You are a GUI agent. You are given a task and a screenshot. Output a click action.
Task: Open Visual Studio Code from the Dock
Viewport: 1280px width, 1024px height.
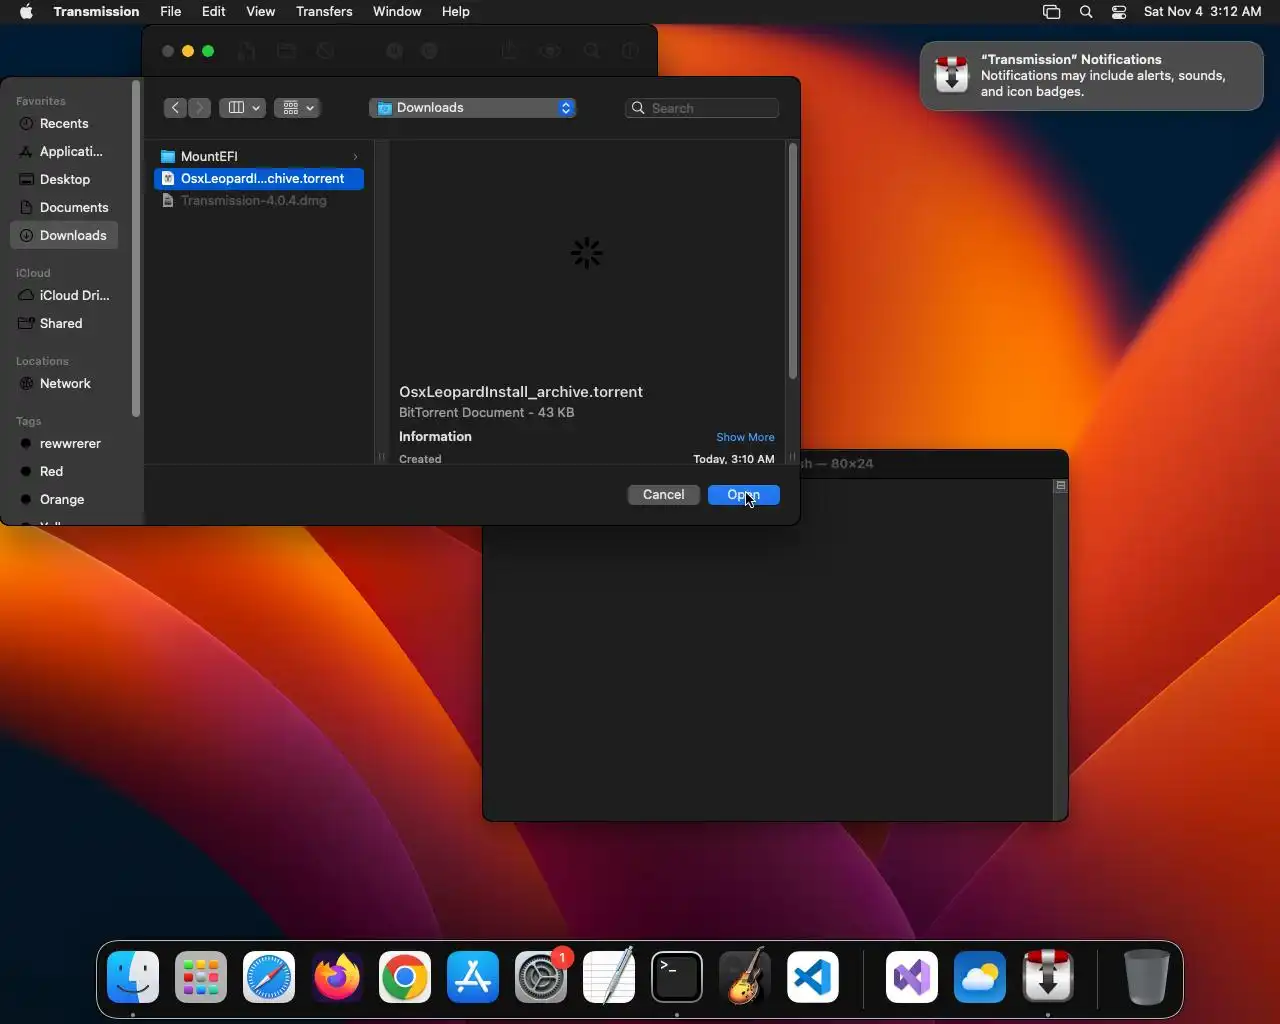(813, 977)
